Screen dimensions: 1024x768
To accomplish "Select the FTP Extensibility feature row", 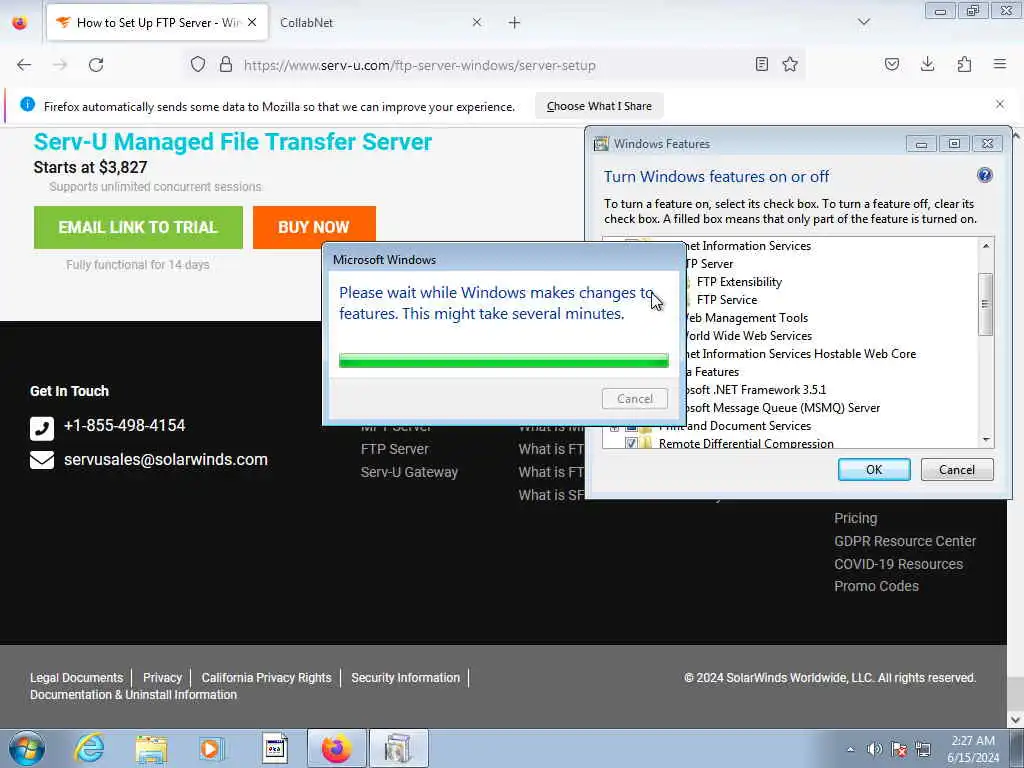I will (739, 282).
